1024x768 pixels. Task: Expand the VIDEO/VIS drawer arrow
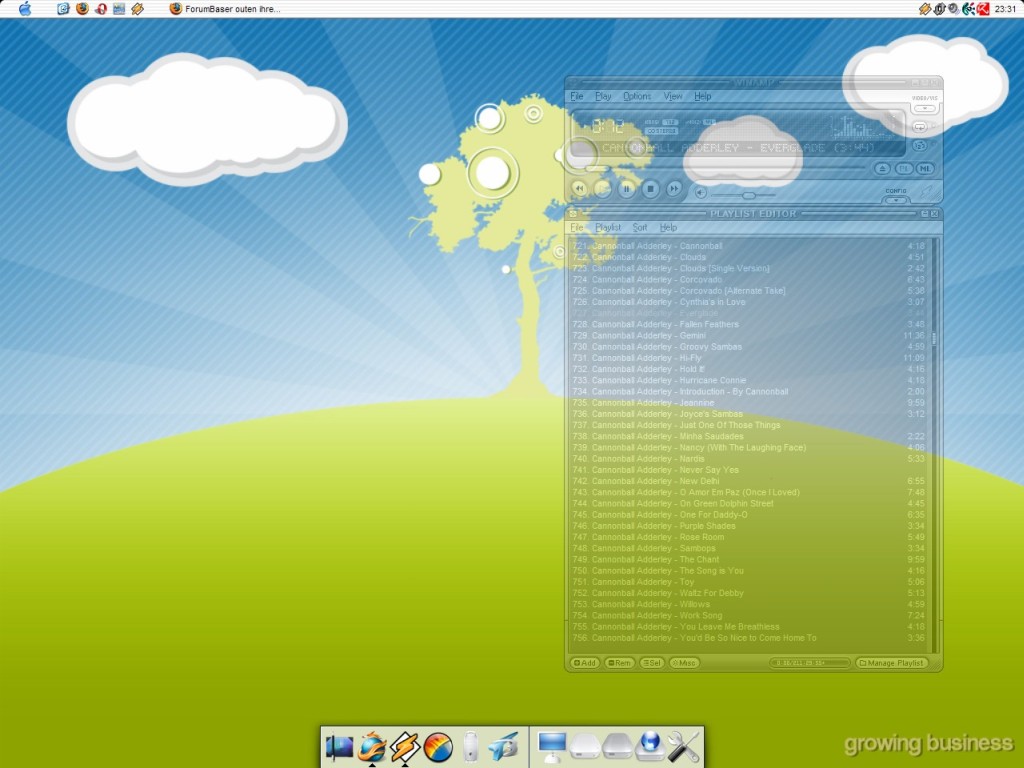click(924, 108)
